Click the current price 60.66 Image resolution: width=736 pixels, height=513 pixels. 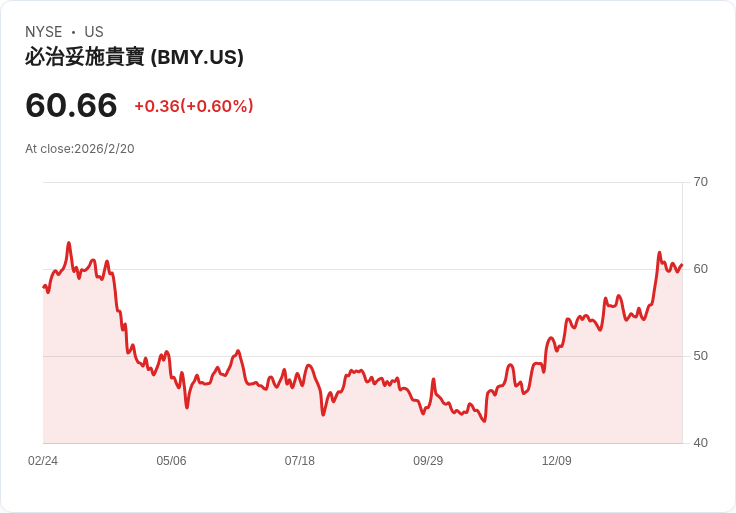tap(71, 105)
